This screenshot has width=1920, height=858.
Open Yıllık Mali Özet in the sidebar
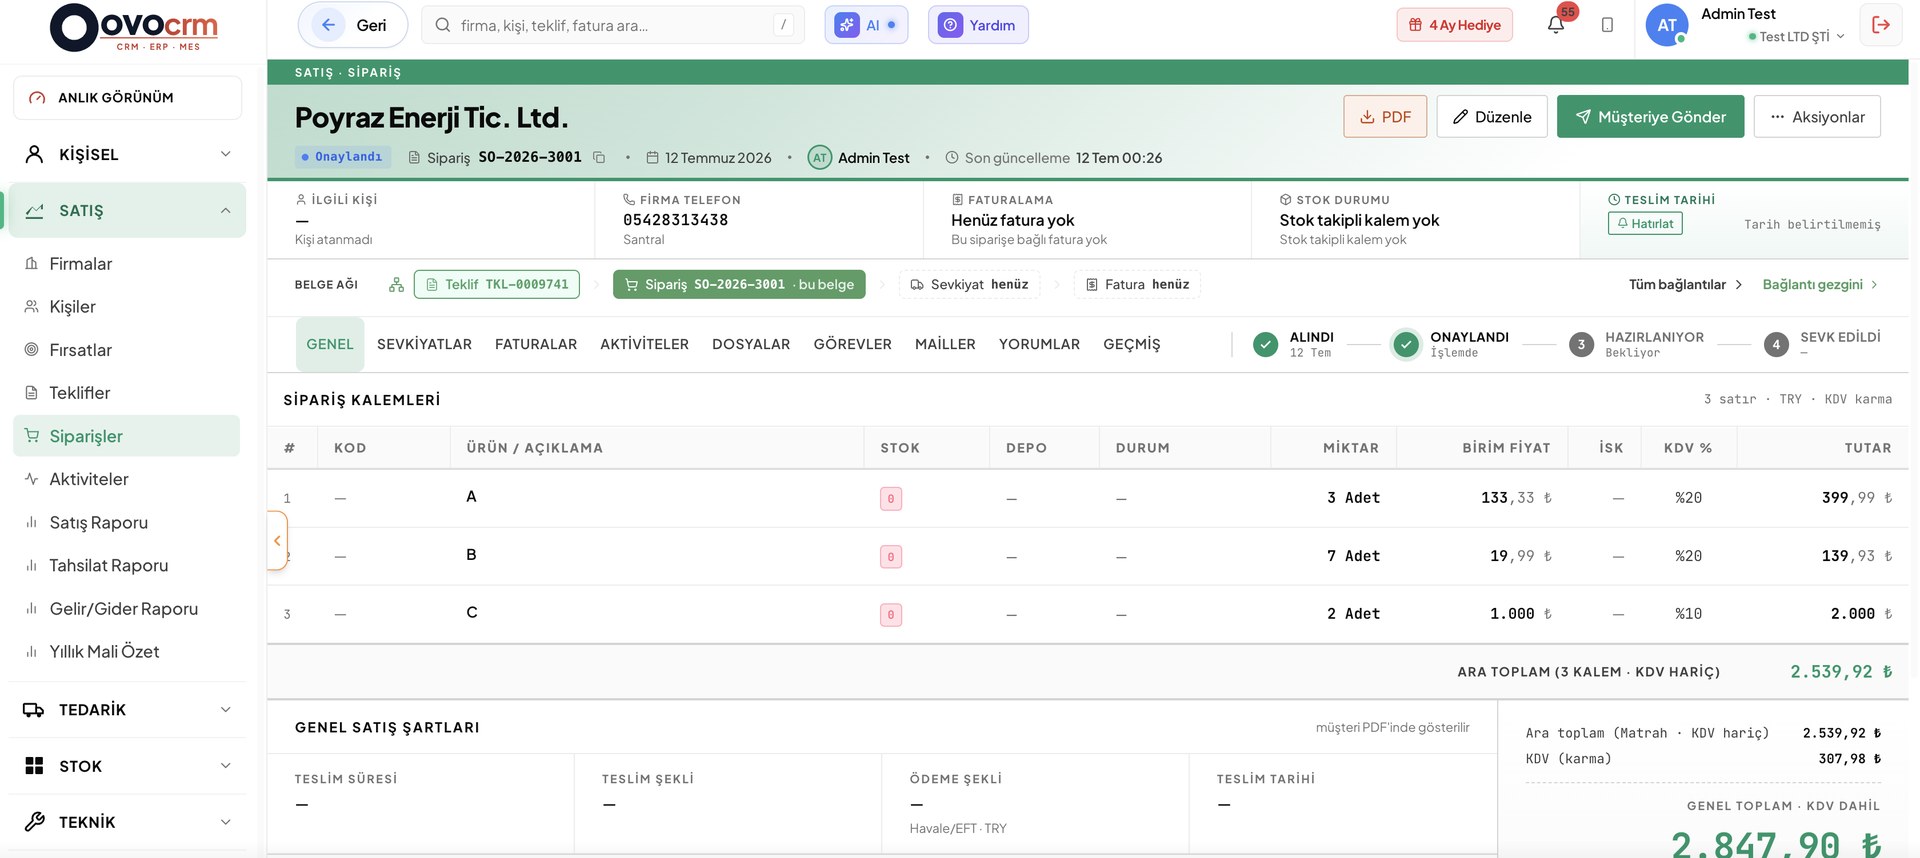tap(127, 651)
